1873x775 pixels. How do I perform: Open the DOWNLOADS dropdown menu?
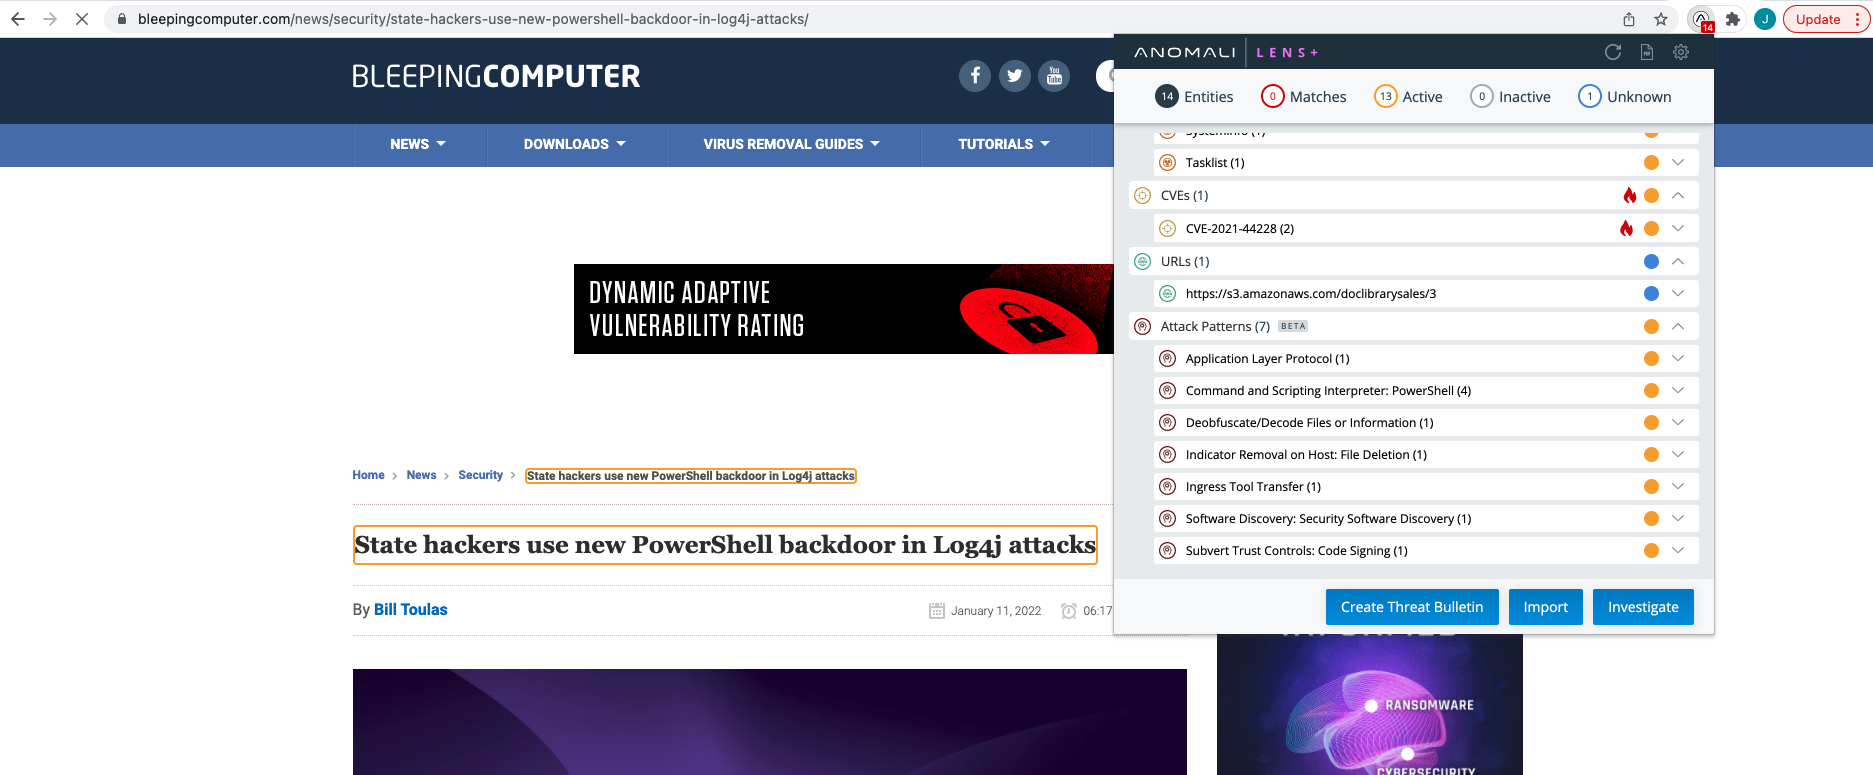(x=575, y=144)
